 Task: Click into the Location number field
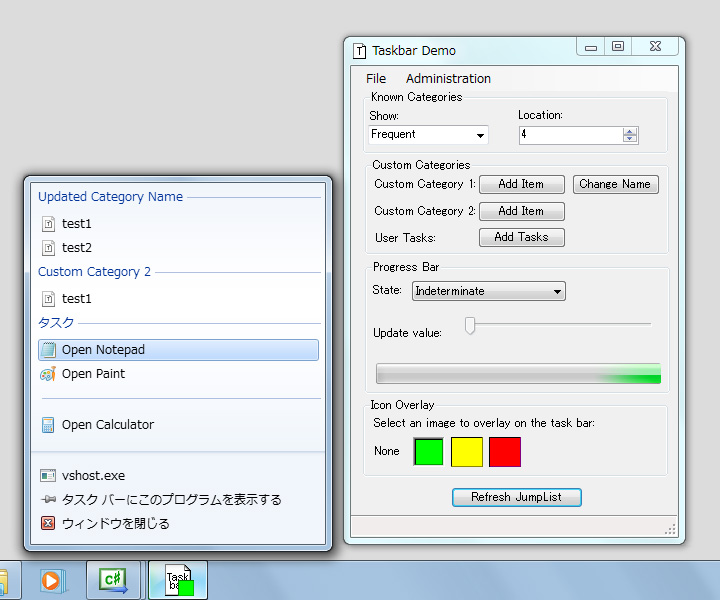571,135
